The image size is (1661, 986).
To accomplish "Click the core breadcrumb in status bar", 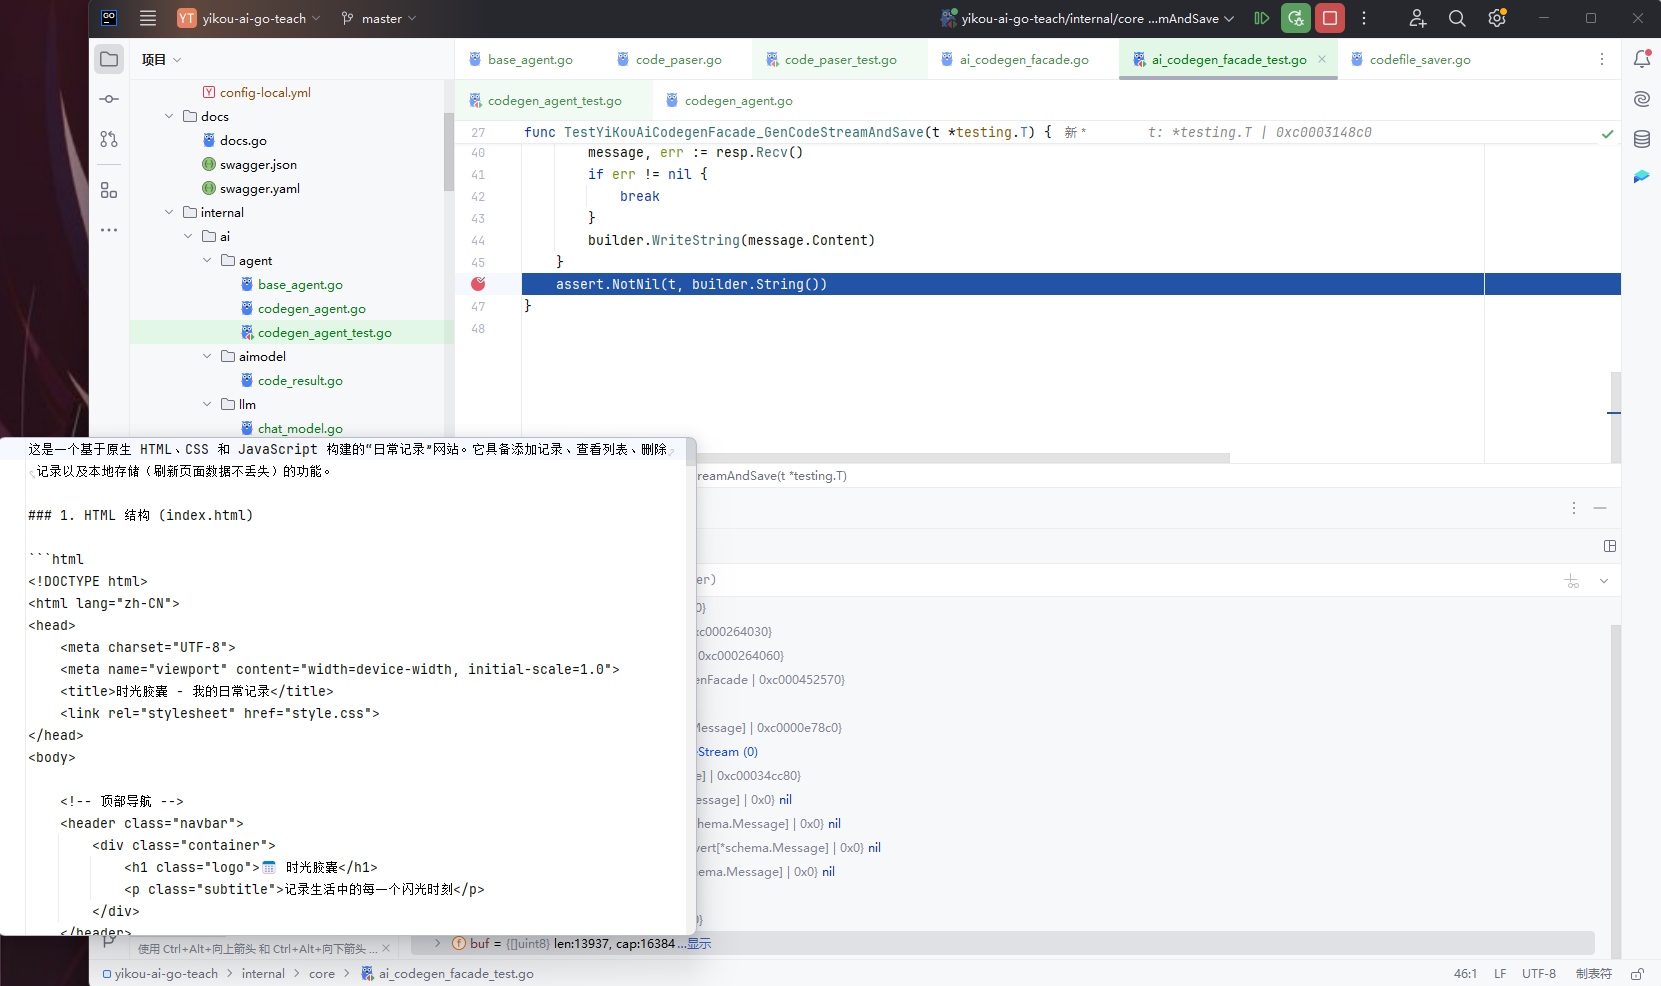I will point(322,974).
